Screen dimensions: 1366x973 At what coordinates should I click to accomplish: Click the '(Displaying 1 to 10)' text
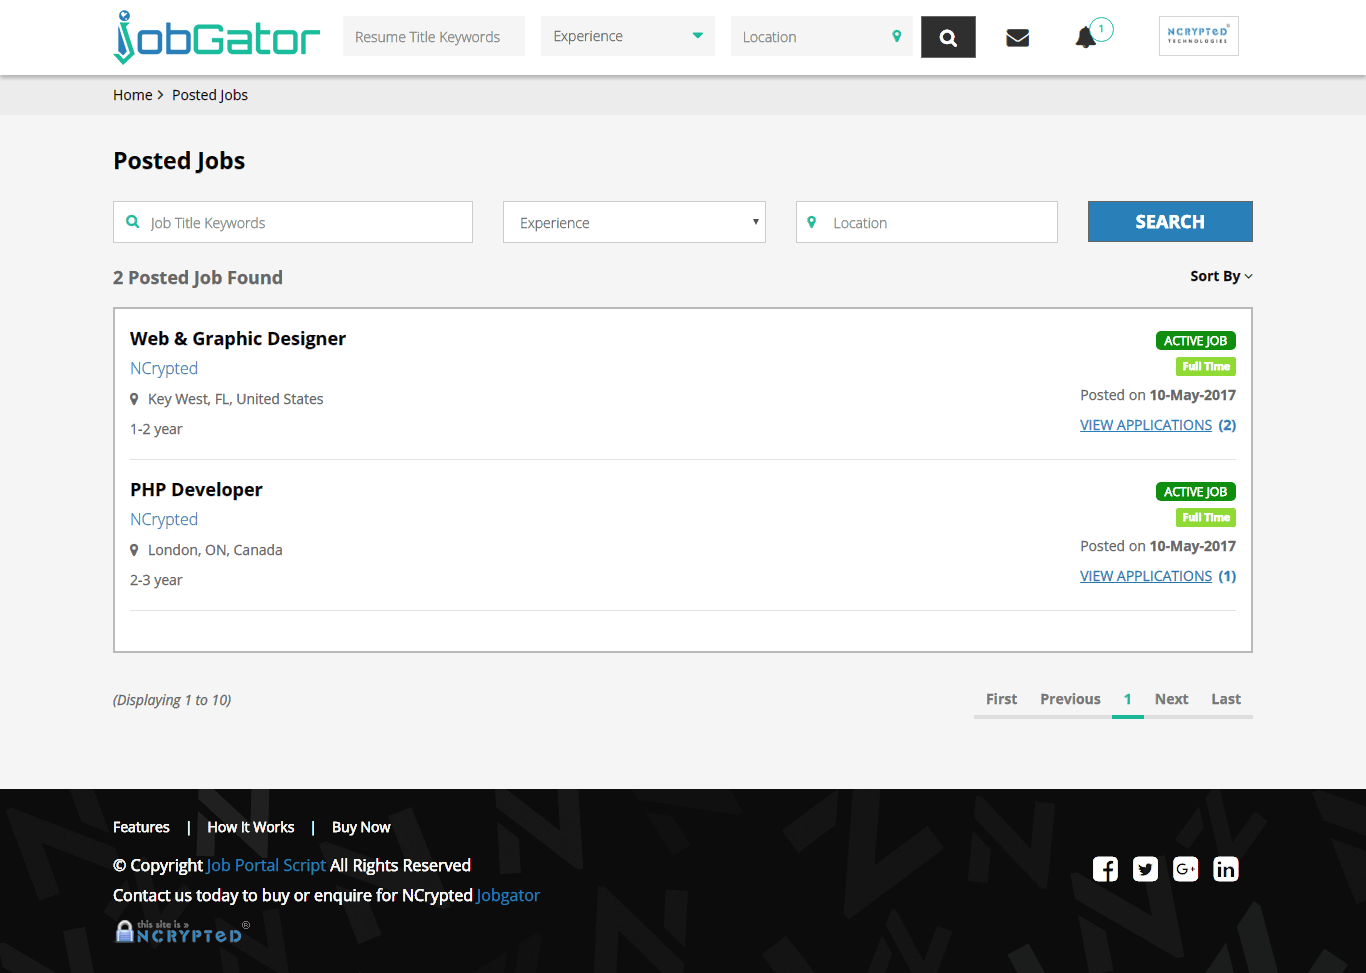[x=172, y=700]
